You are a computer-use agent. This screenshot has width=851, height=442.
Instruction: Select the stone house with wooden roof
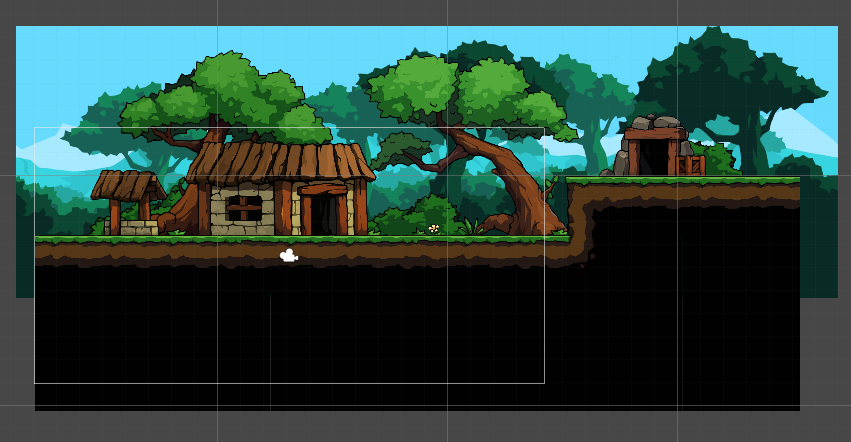pyautogui.click(x=280, y=188)
